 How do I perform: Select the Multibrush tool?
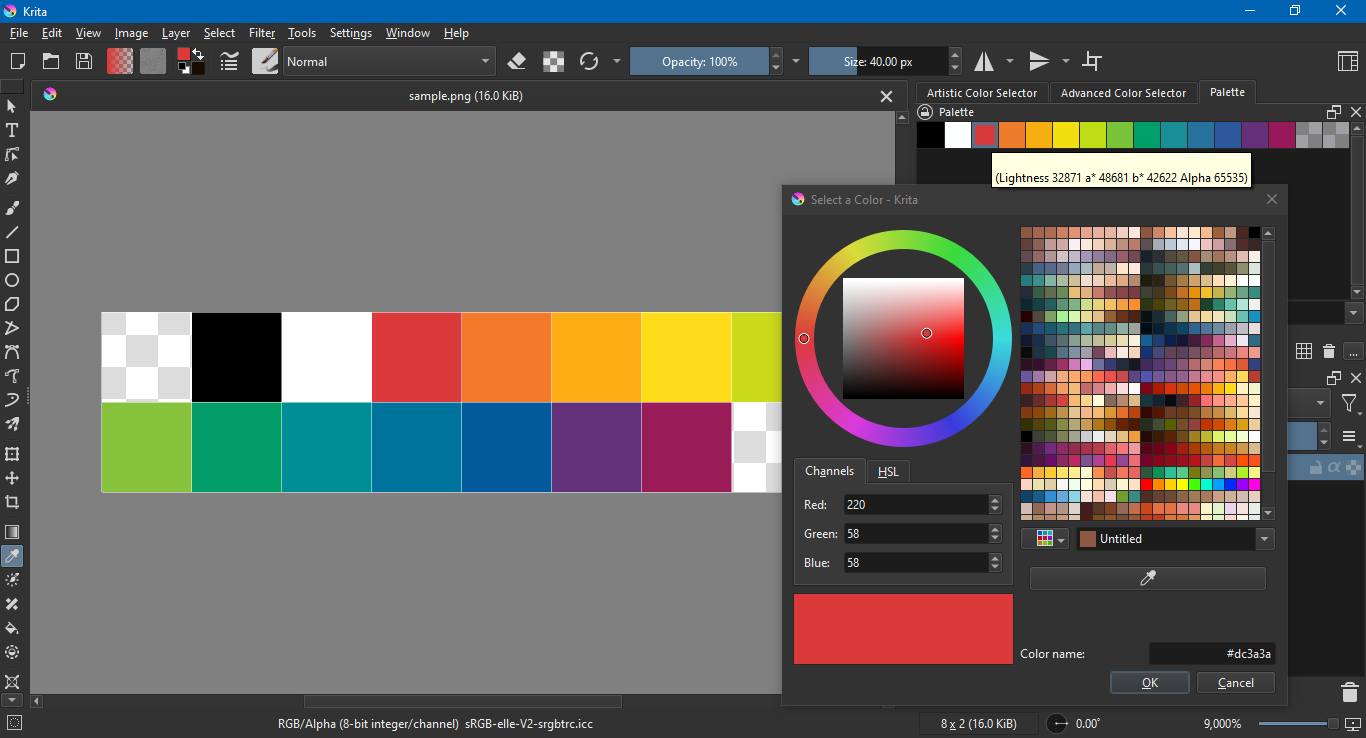point(12,424)
